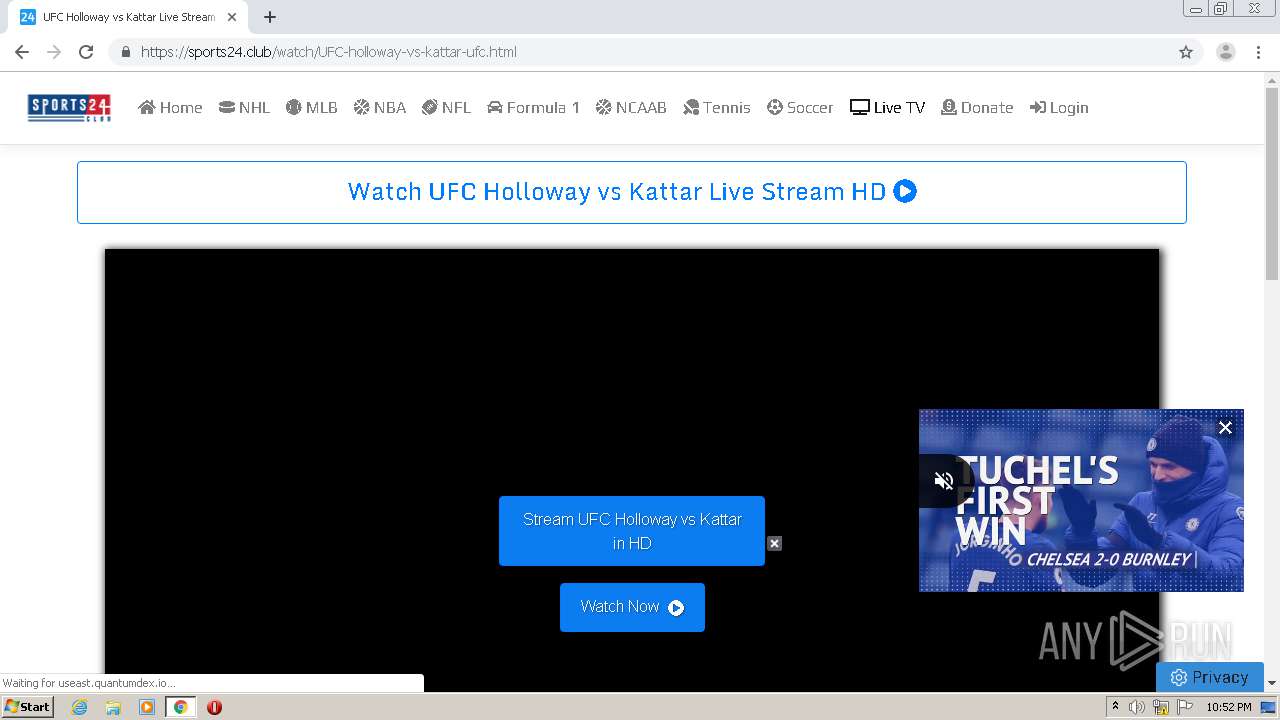Open a new browser tab
Screen dimensions: 1280x720
tap(270, 17)
